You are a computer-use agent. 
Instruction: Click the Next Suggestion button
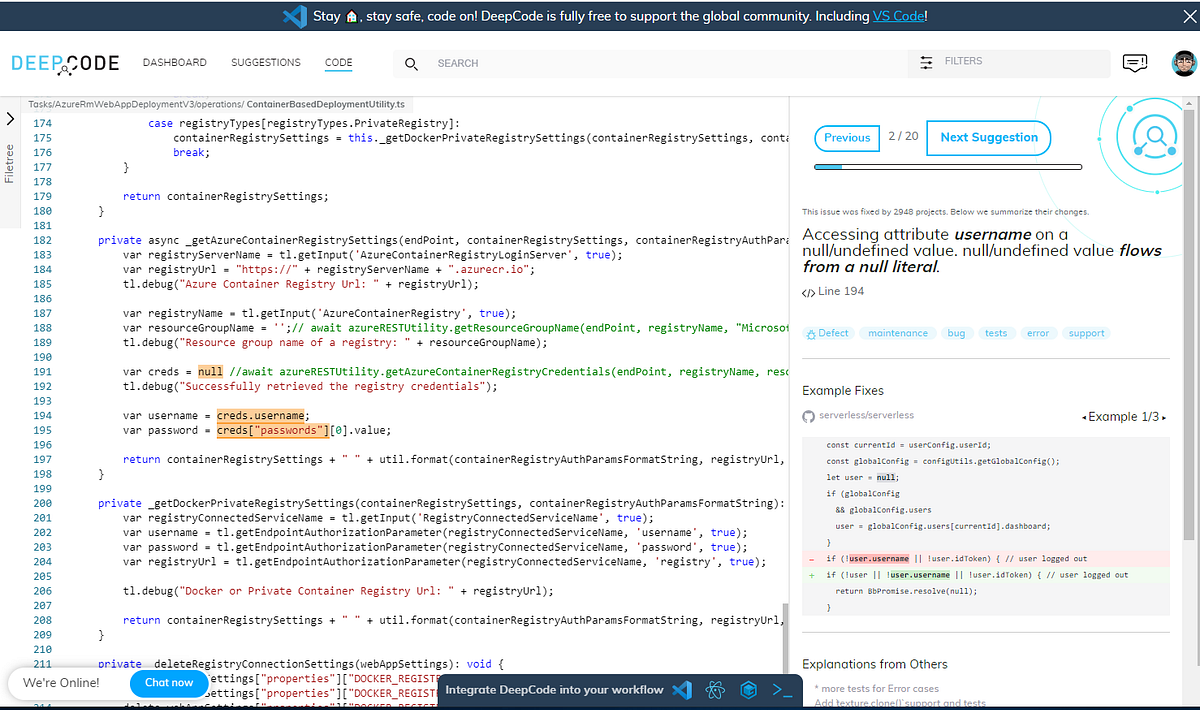click(988, 137)
